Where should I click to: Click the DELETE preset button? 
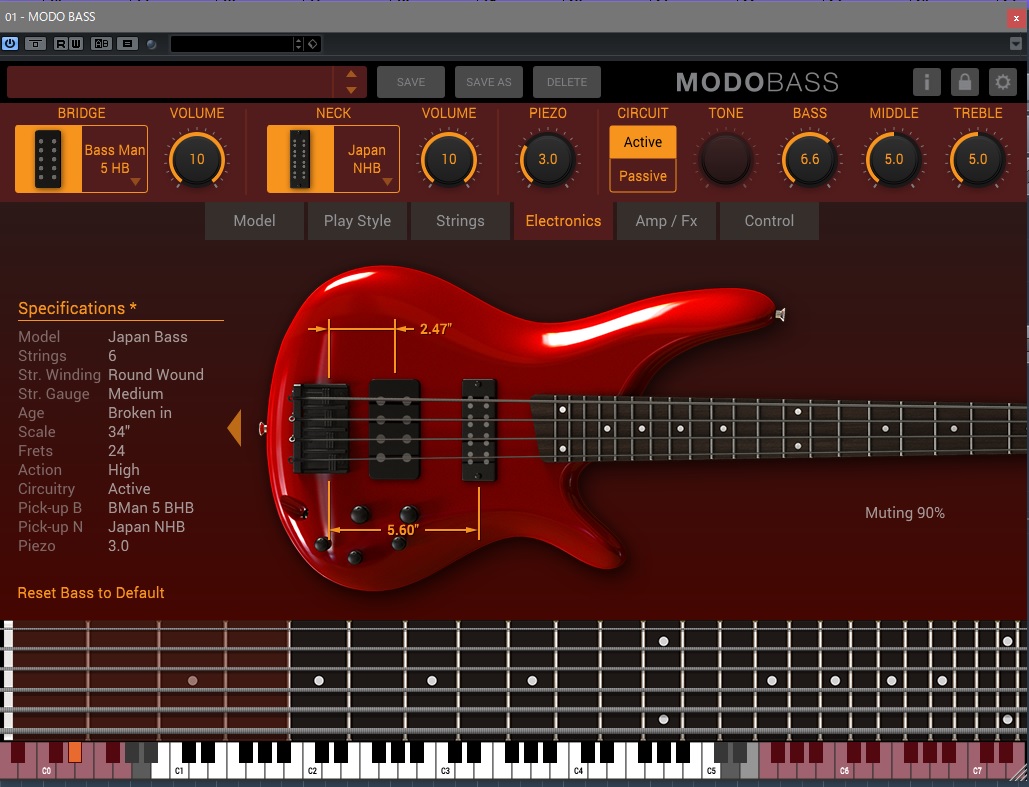tap(567, 82)
